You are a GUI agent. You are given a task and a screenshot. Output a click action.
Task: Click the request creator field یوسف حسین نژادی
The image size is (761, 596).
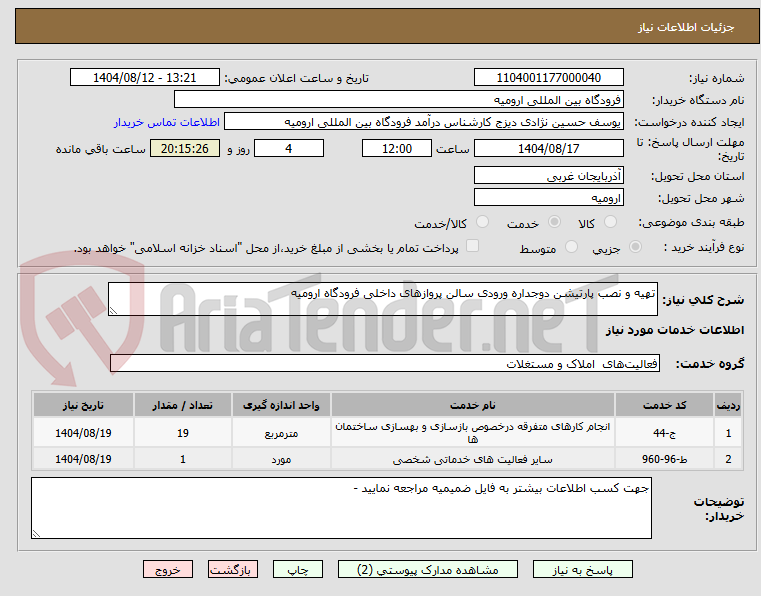(x=424, y=122)
